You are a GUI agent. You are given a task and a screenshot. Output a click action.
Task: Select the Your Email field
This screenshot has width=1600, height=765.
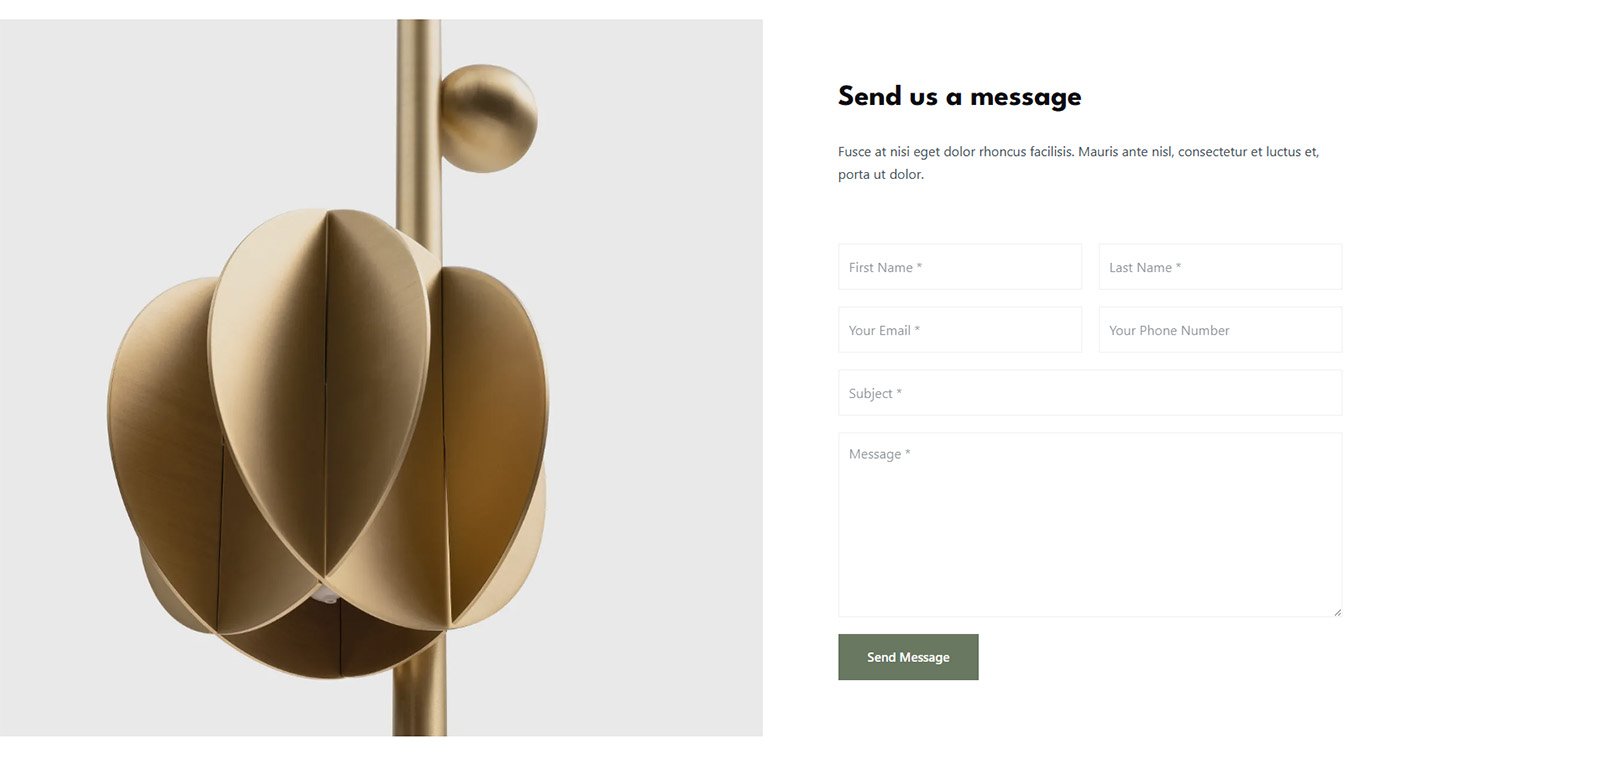tap(959, 330)
